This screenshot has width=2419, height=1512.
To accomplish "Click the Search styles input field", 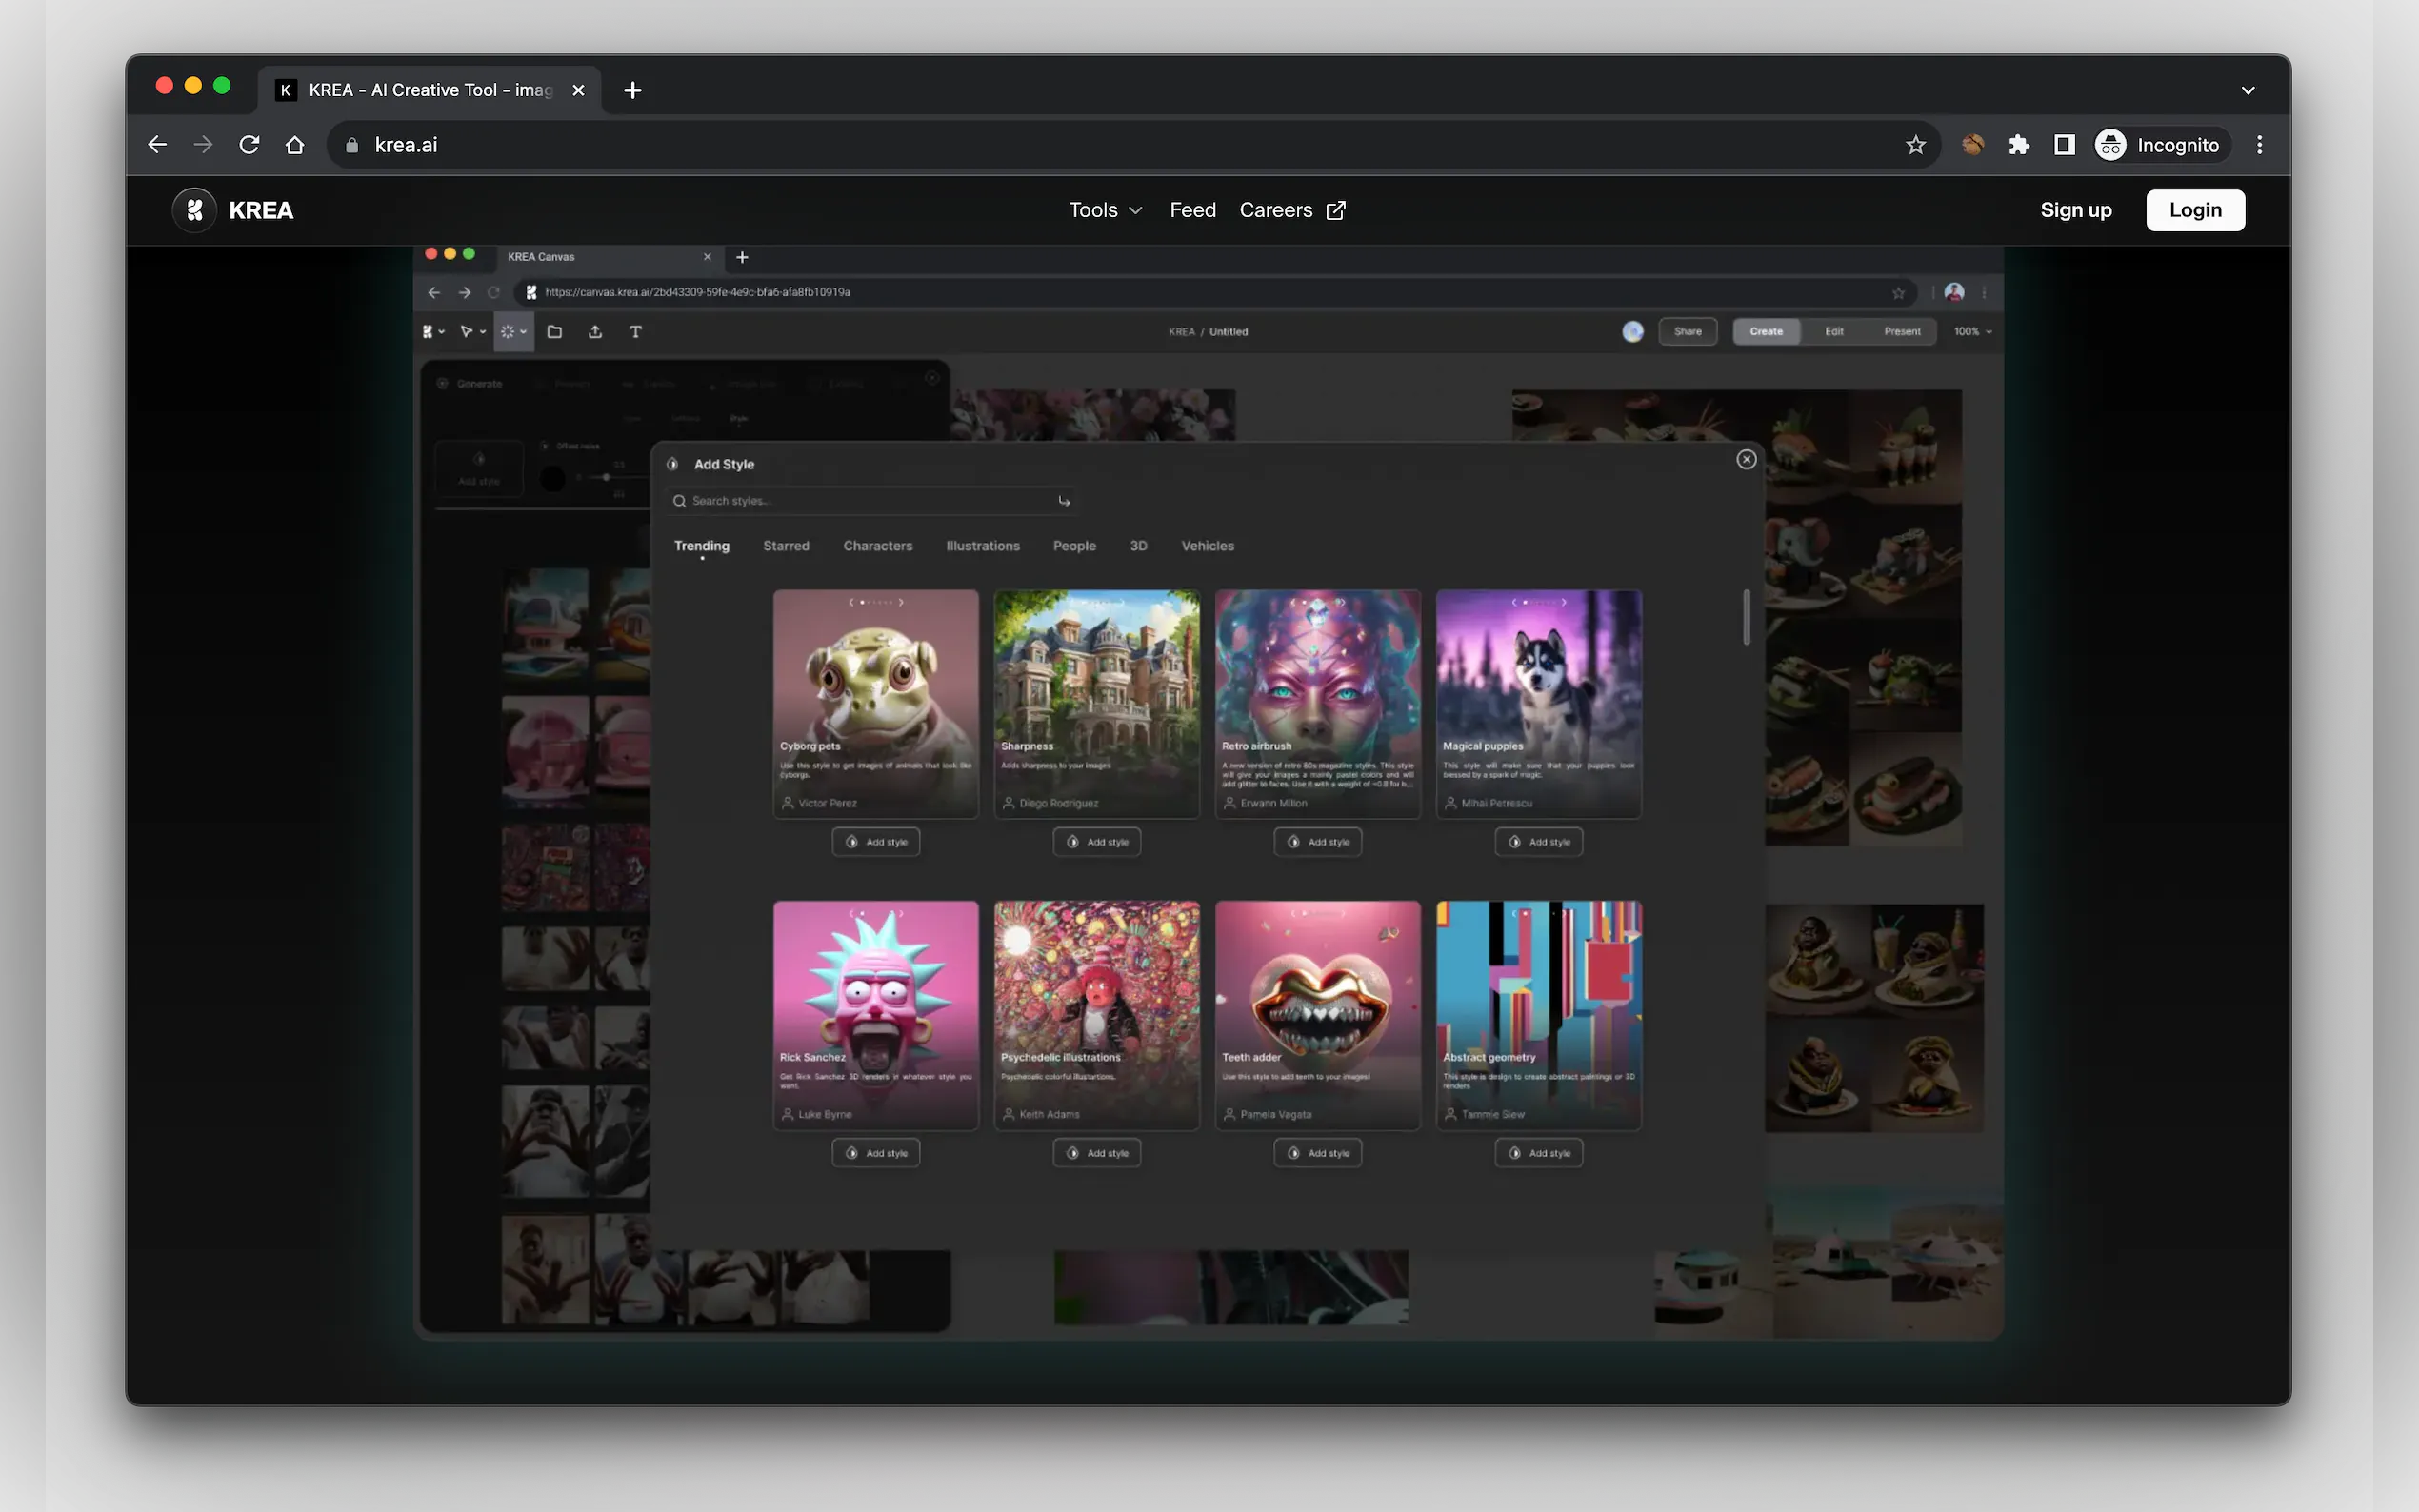I will tap(872, 501).
